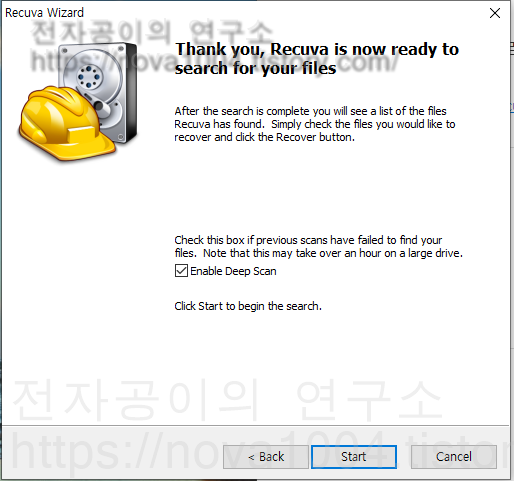Click the 'Recuva Wizard' title bar text
Image resolution: width=514 pixels, height=481 pixels.
click(44, 13)
